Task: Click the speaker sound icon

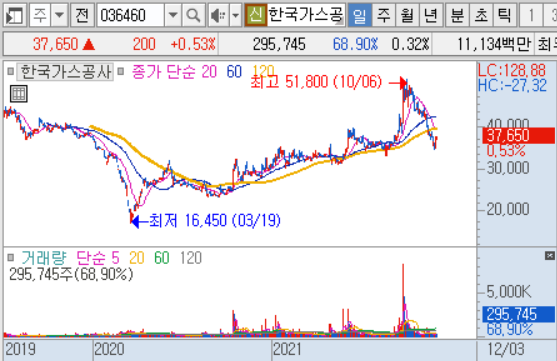Action: (218, 15)
